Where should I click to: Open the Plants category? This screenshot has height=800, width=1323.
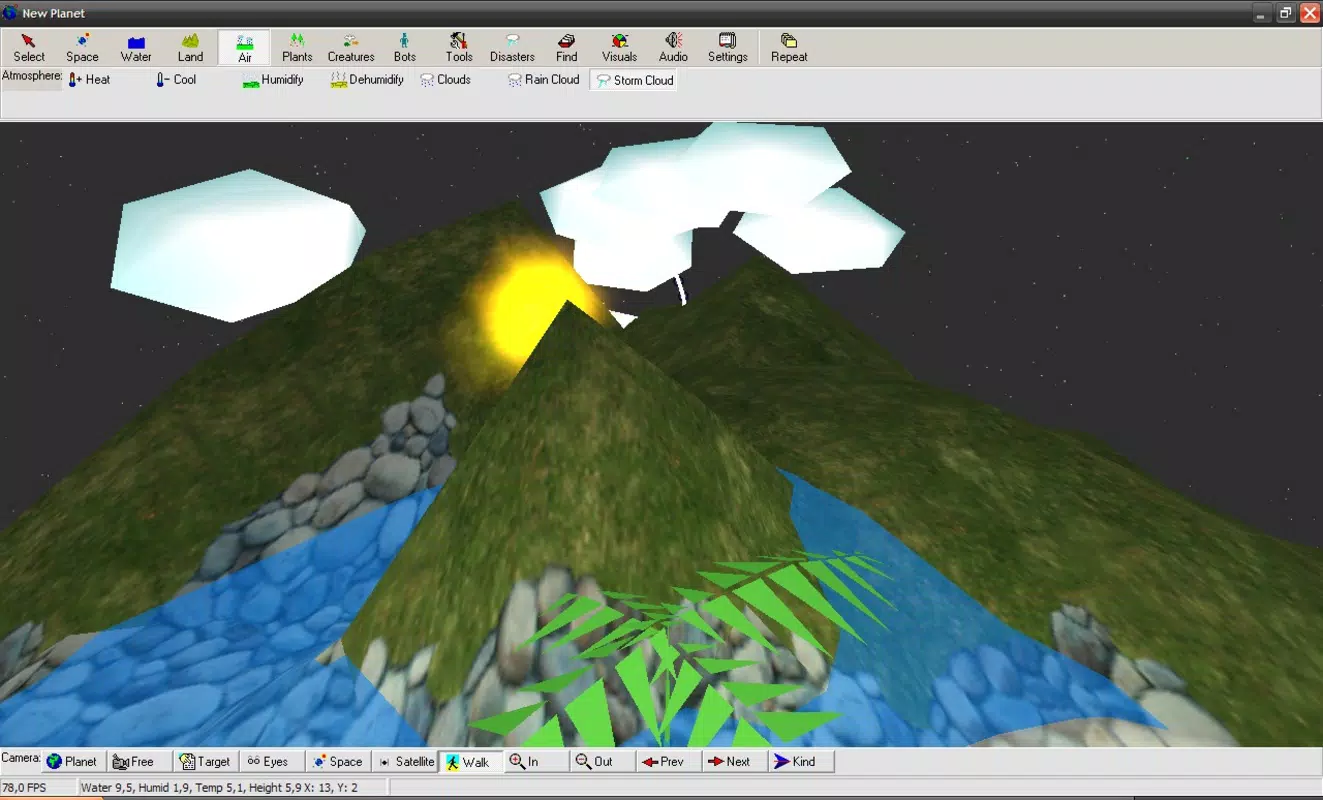297,48
